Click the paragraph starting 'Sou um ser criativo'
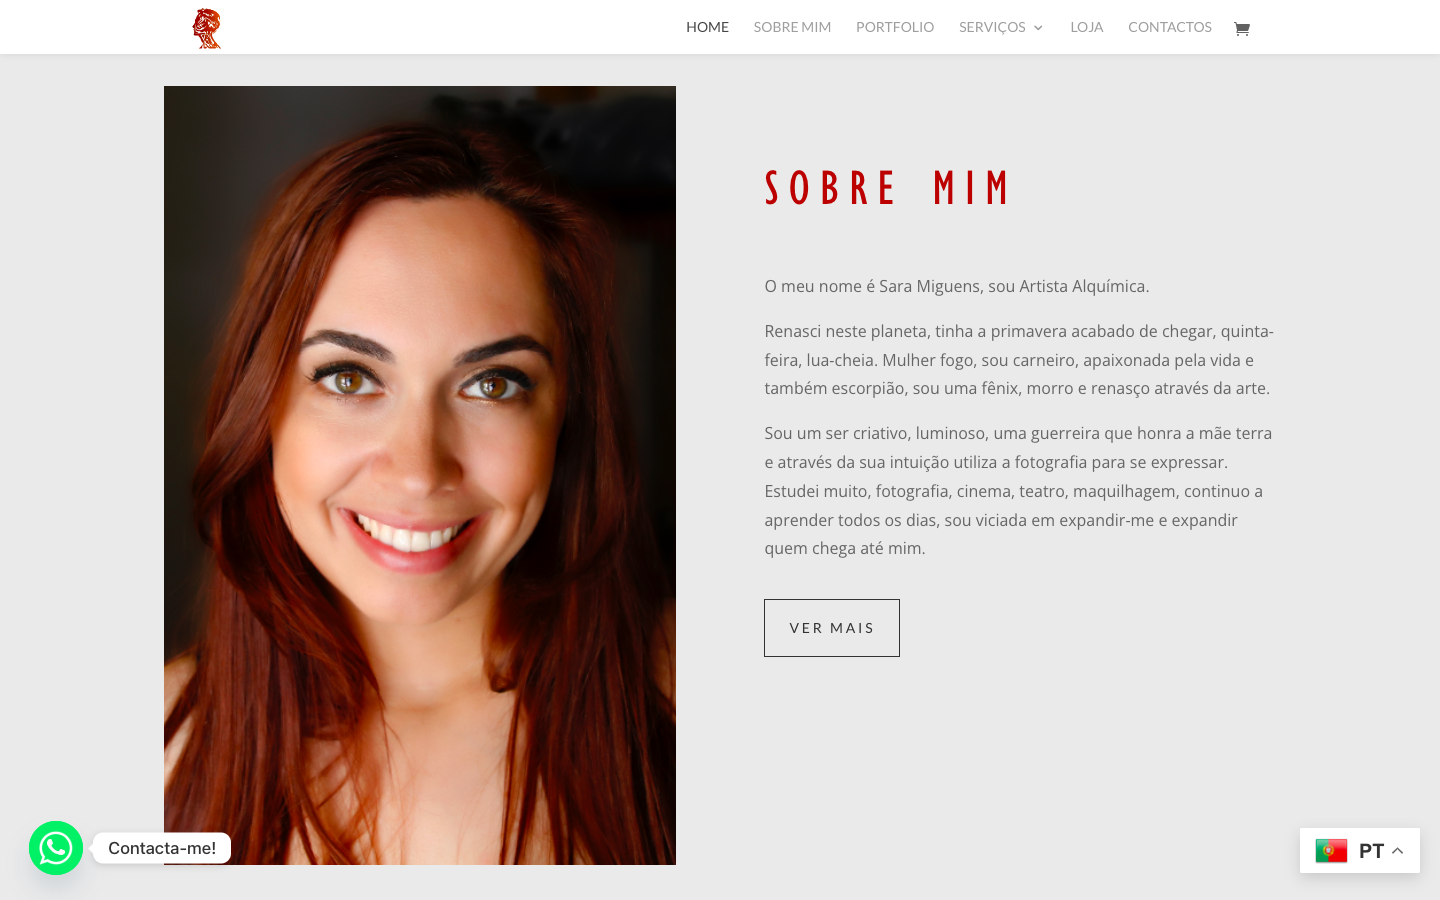The height and width of the screenshot is (900, 1440). point(1019,491)
